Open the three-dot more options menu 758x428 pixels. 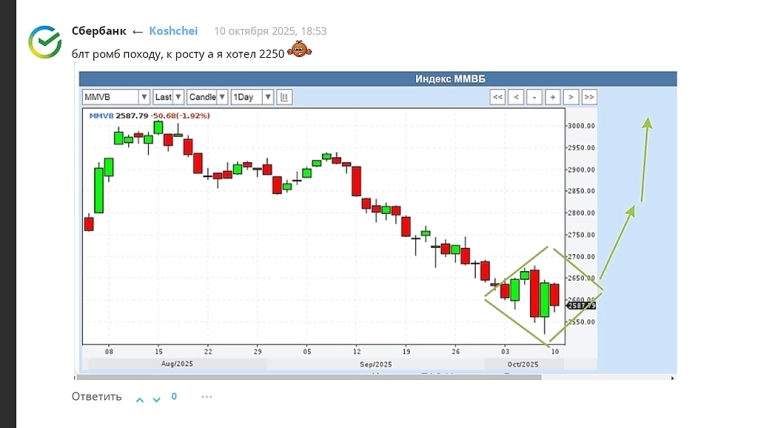point(207,397)
